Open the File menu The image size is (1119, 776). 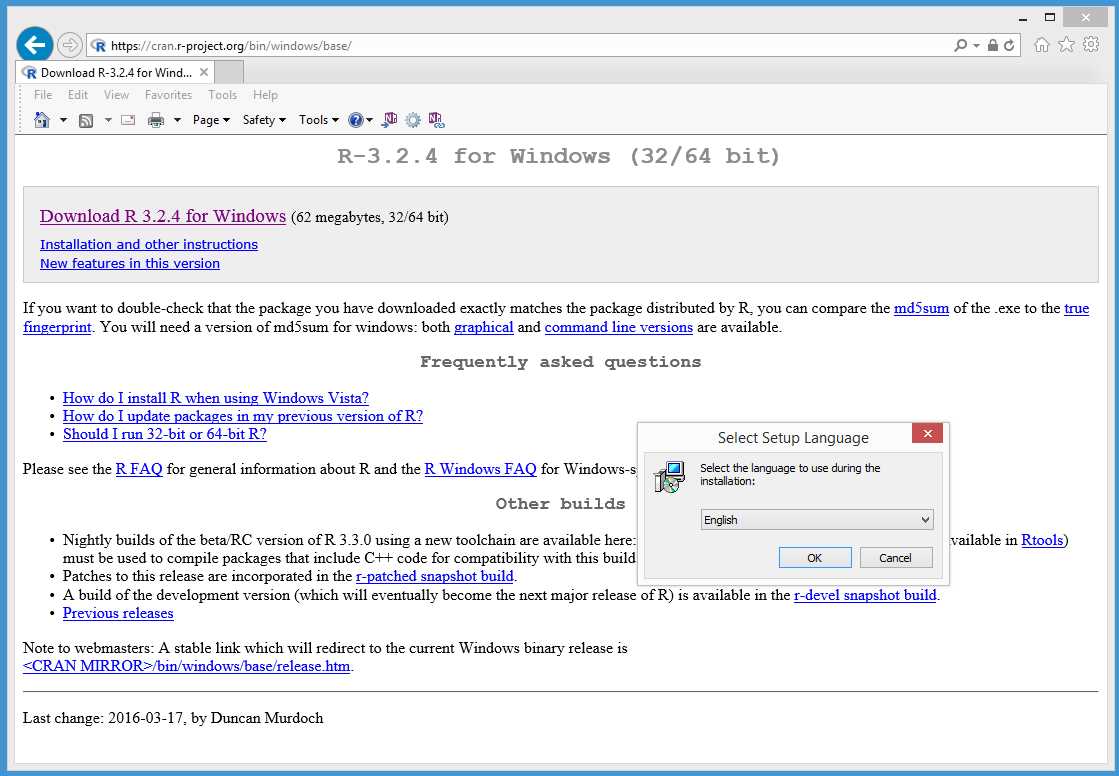click(x=43, y=95)
